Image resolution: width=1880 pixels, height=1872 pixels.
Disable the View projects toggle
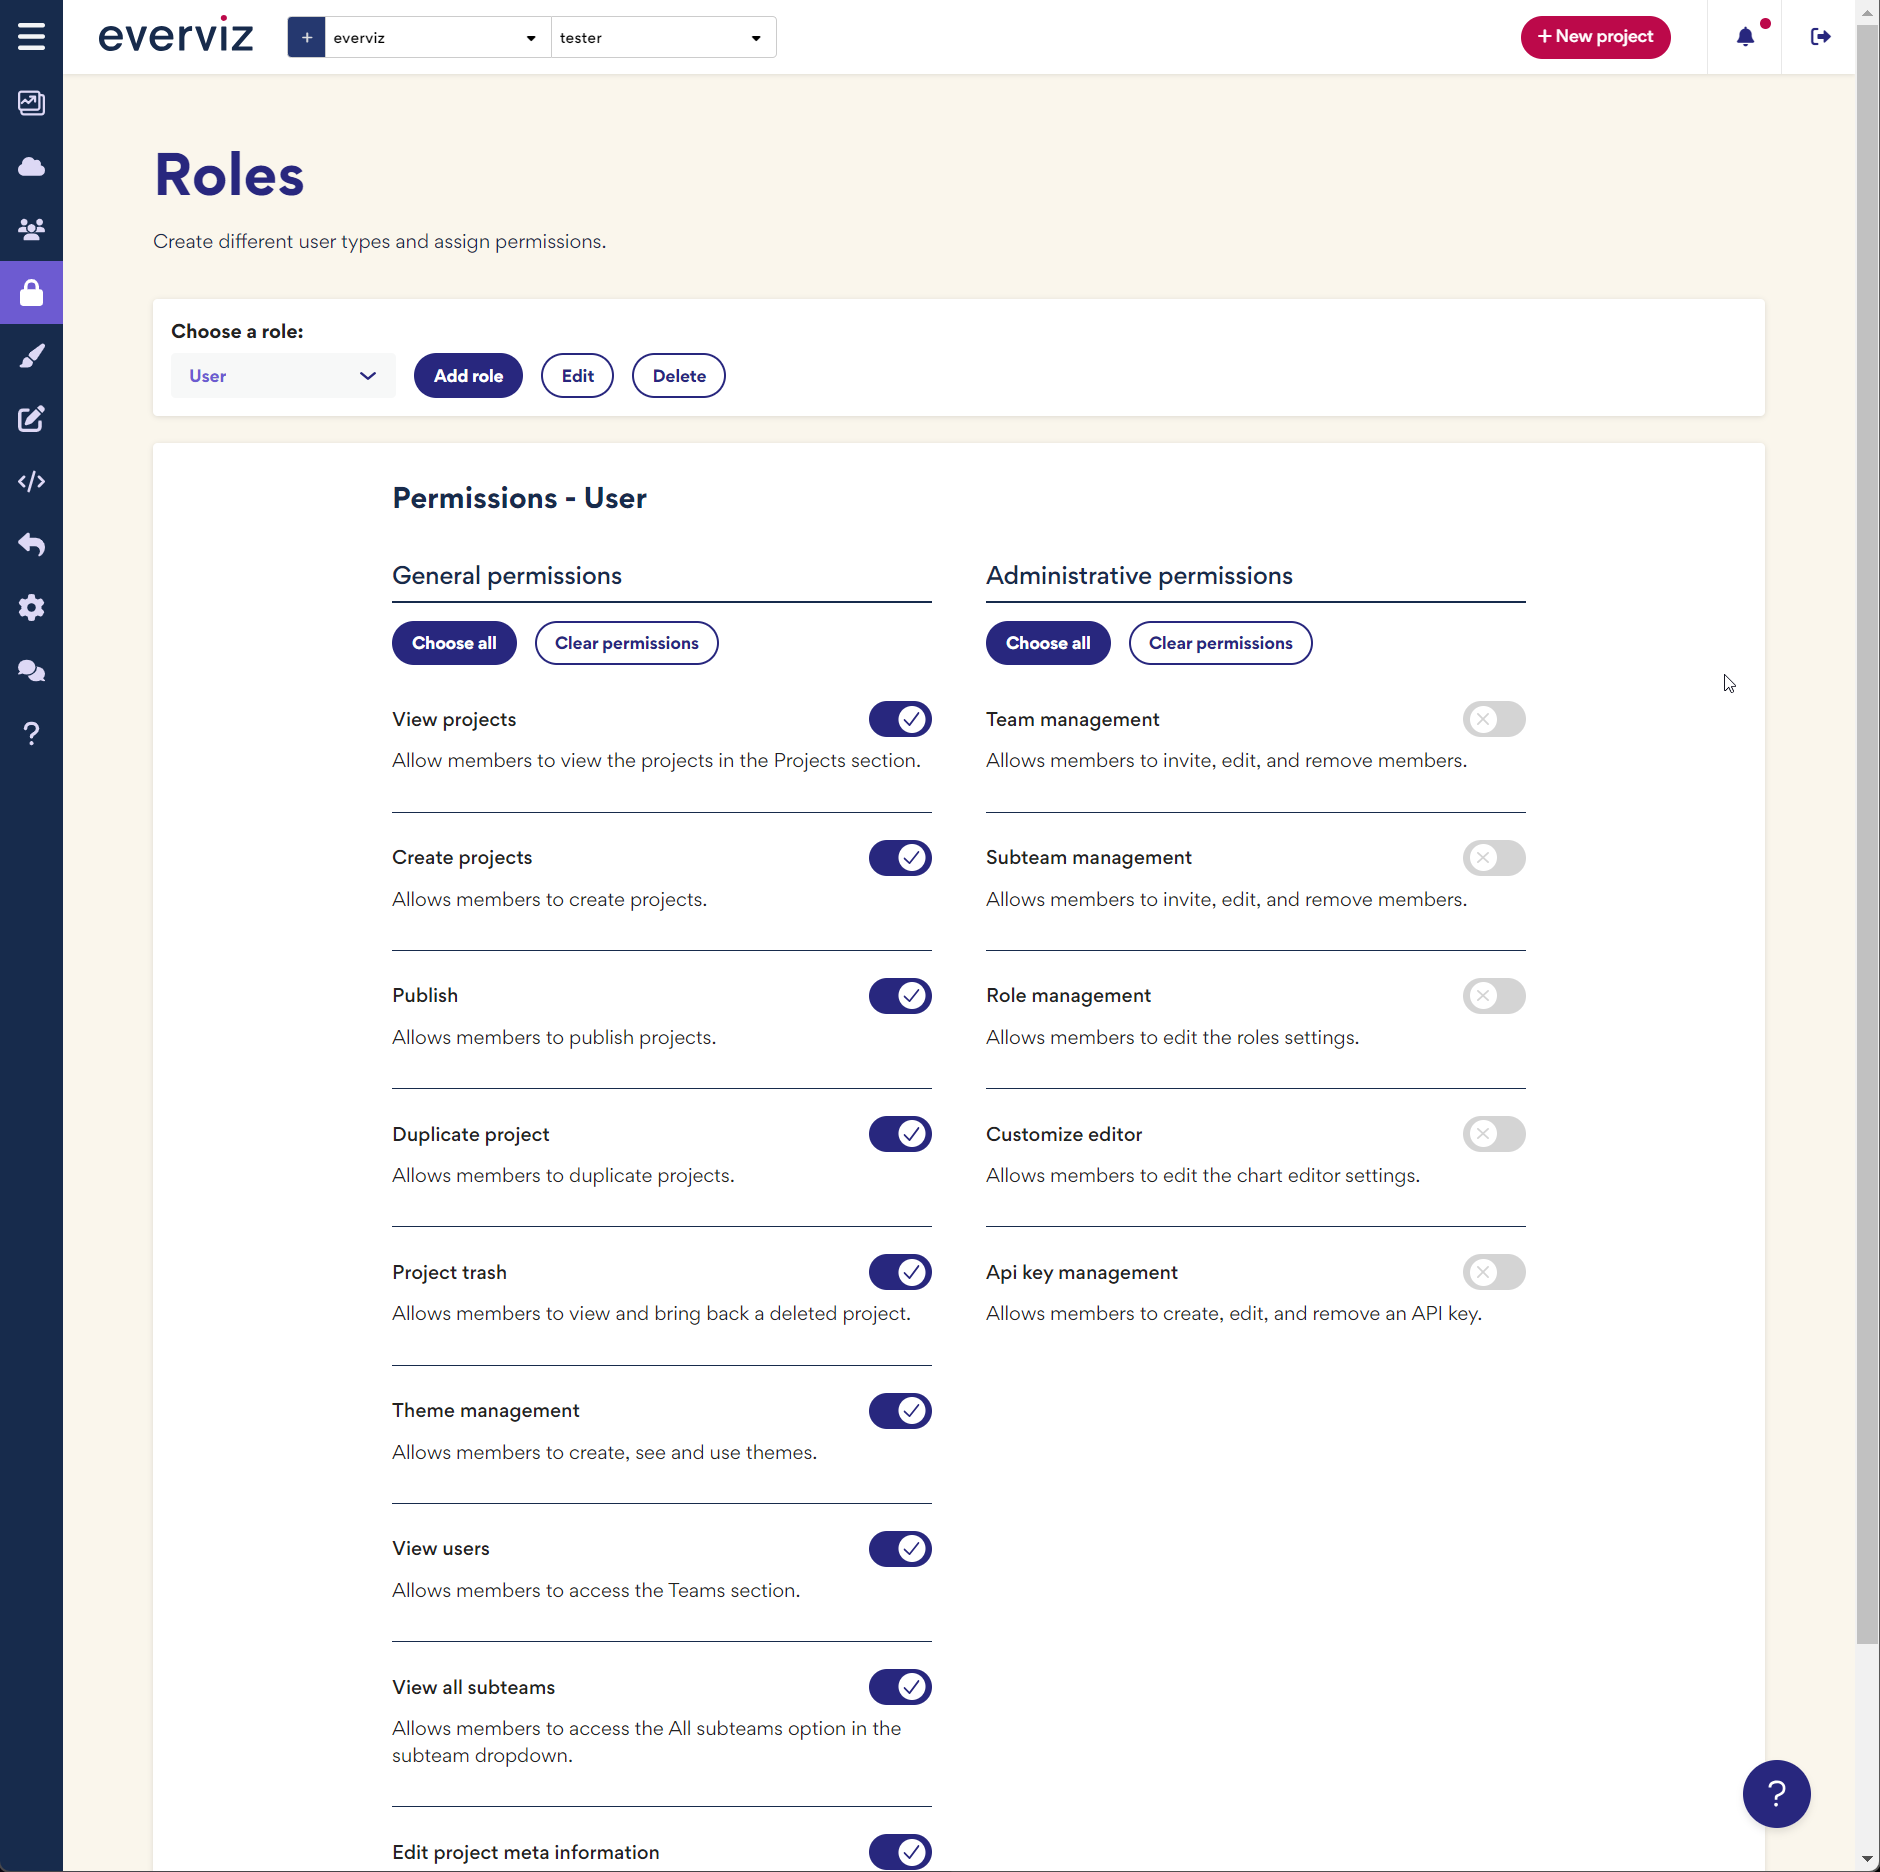coord(900,719)
